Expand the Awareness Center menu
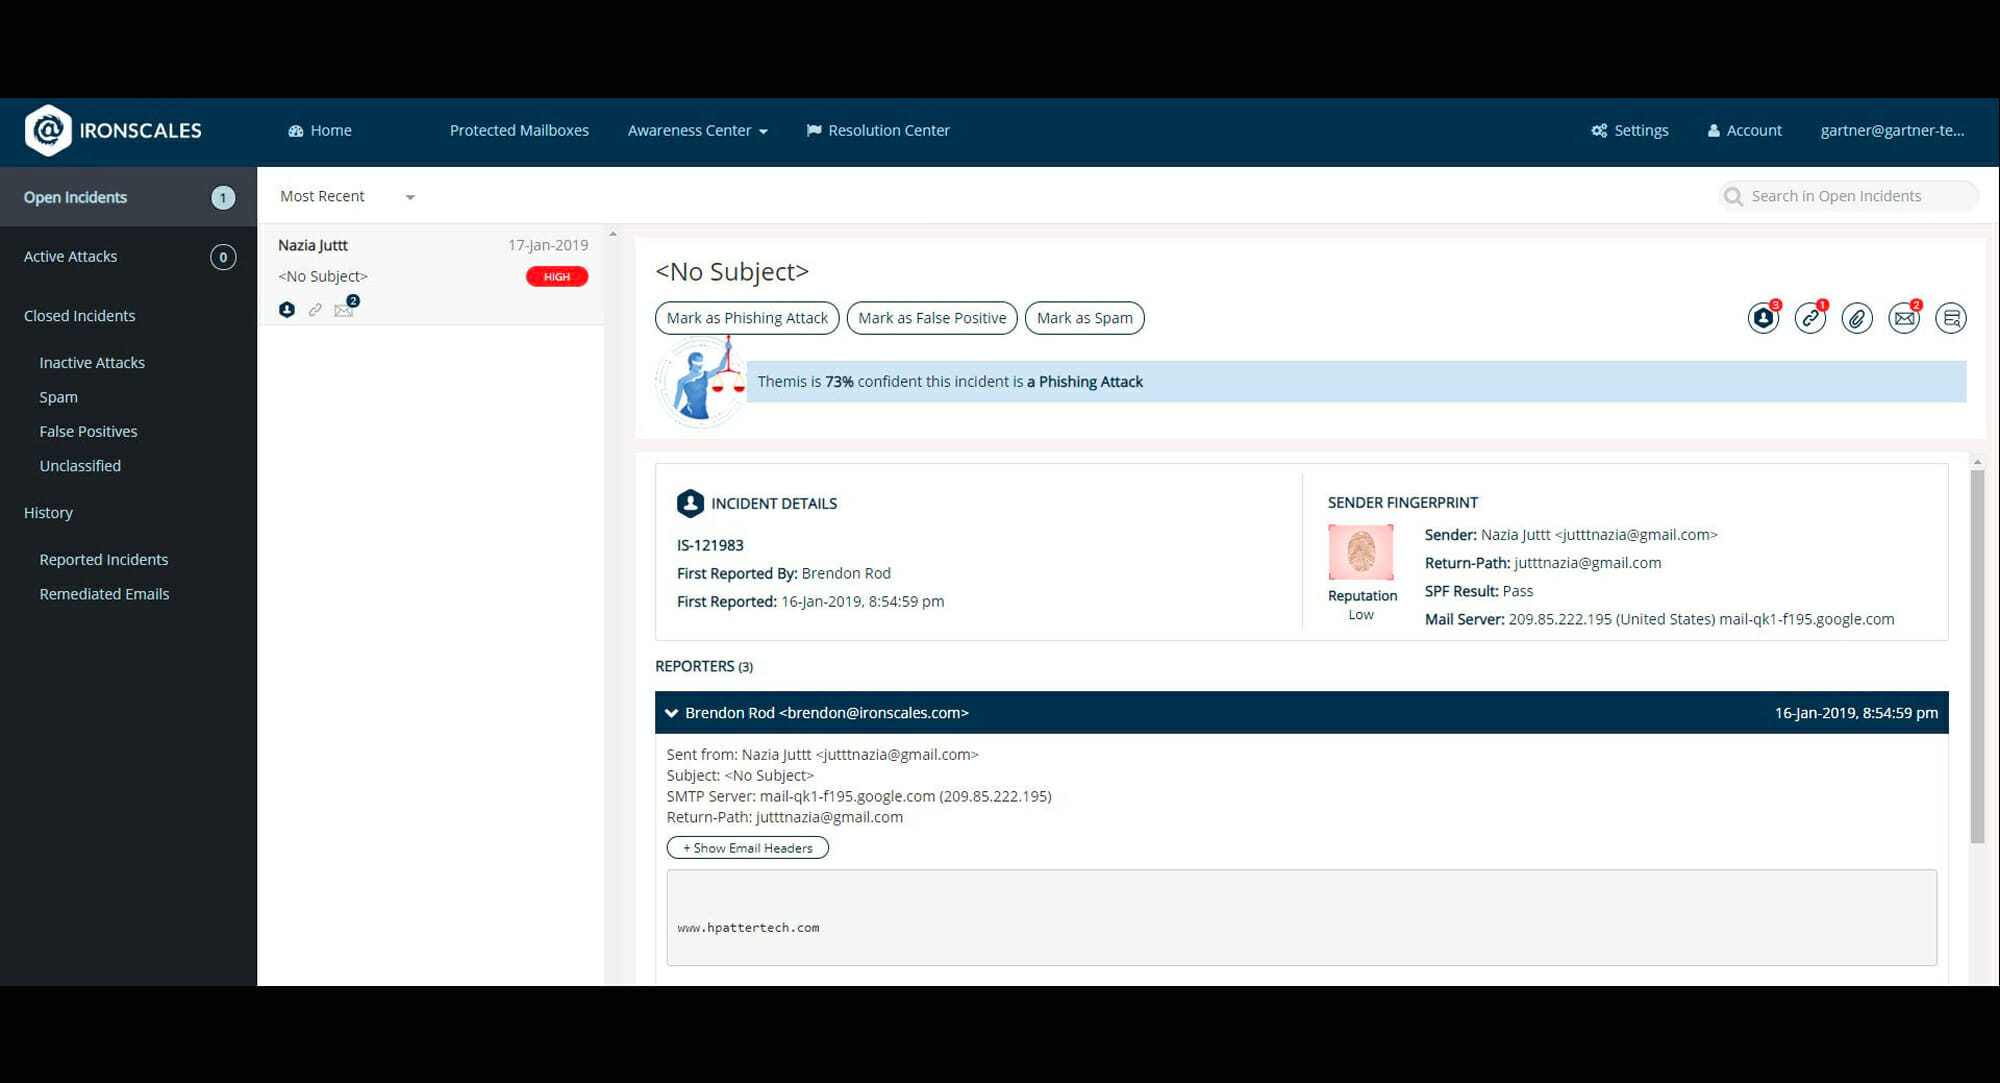This screenshot has width=2000, height=1083. tap(697, 131)
